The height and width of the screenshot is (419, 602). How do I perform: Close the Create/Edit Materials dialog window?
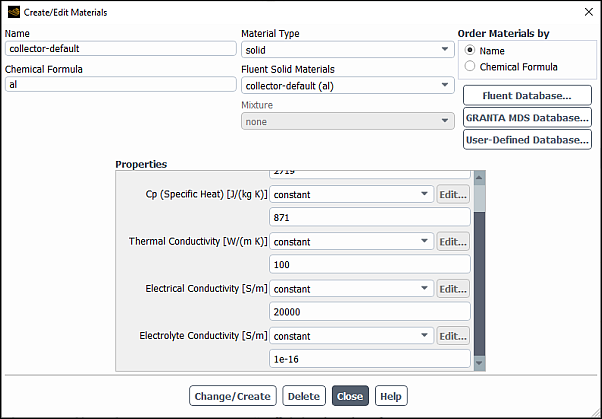(586, 12)
